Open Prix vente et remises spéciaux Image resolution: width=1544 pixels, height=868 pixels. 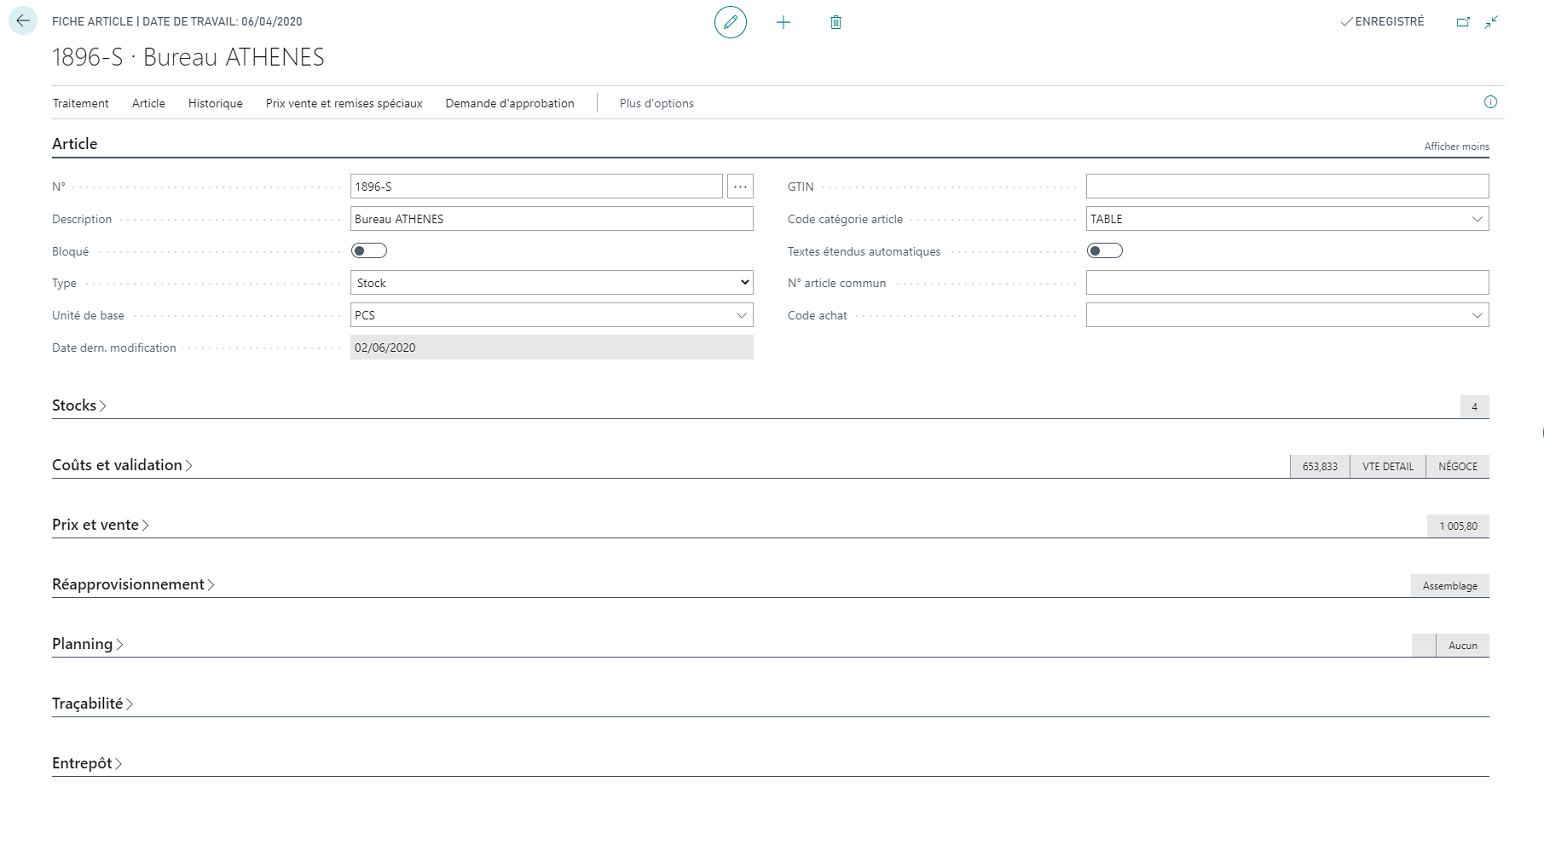[344, 103]
